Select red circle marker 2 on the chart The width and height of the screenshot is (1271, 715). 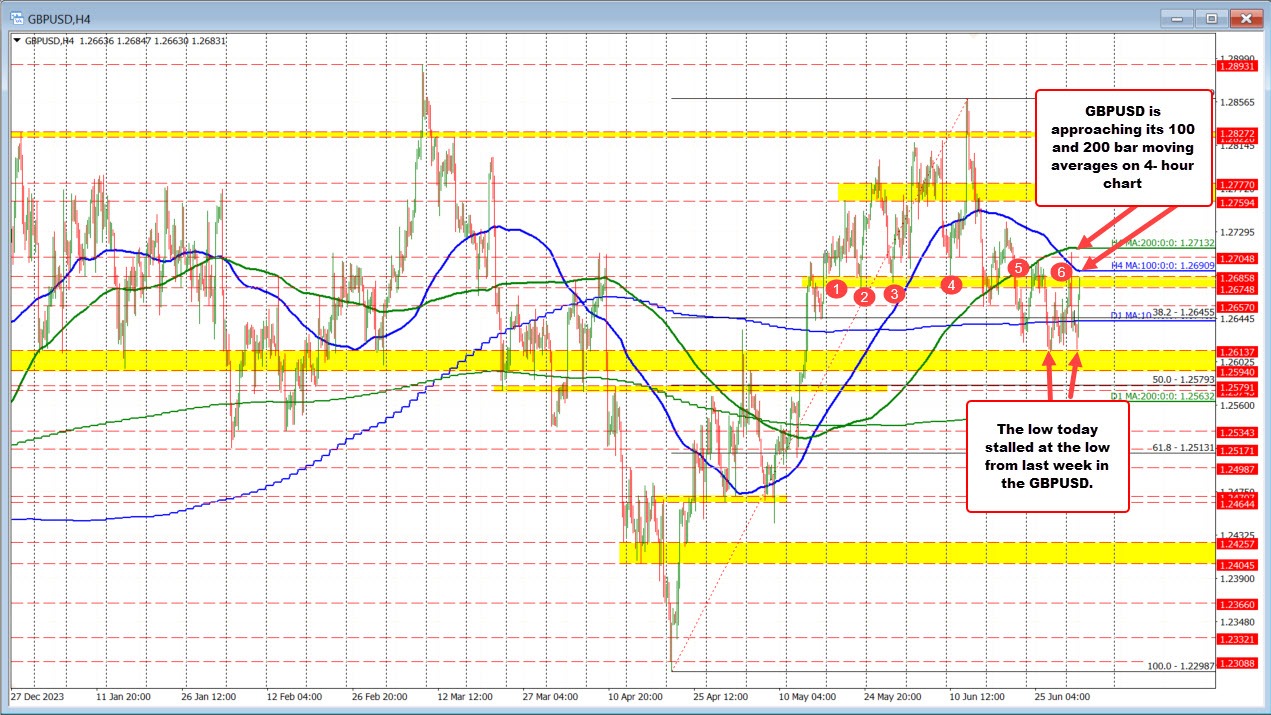[864, 297]
